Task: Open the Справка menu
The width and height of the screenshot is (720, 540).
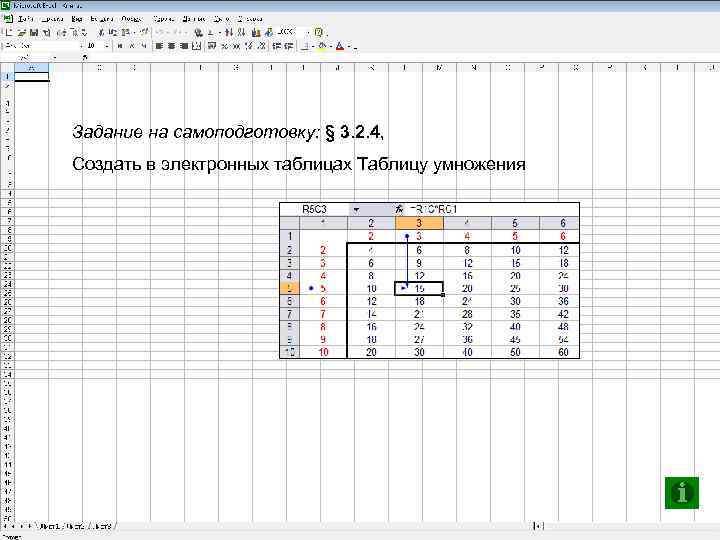Action: pyautogui.click(x=250, y=19)
